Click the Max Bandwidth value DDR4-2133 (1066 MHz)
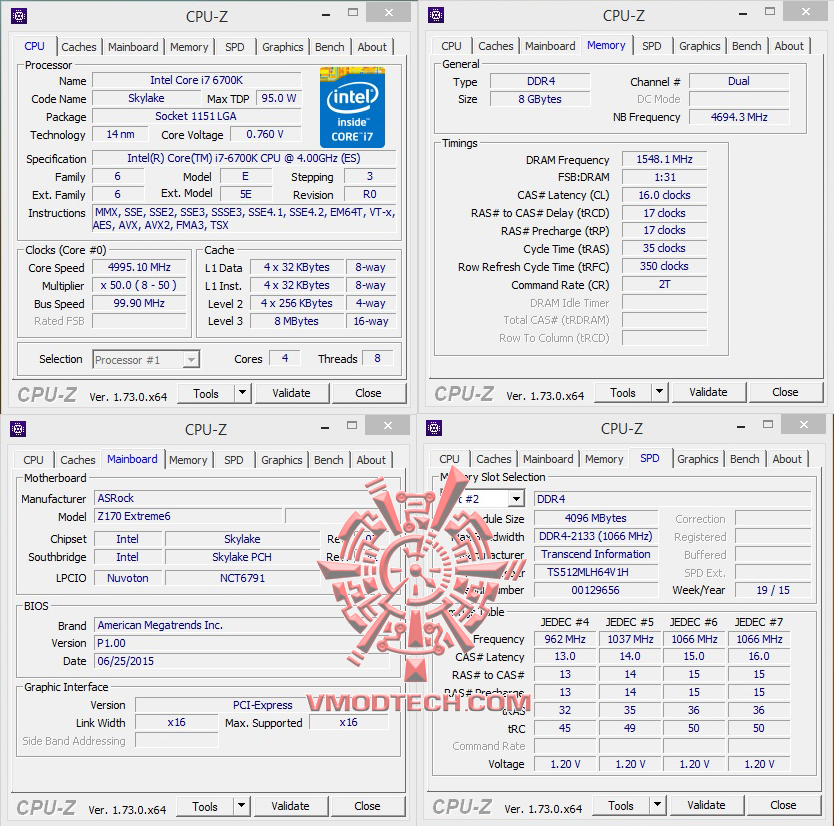The image size is (834, 826). point(595,536)
